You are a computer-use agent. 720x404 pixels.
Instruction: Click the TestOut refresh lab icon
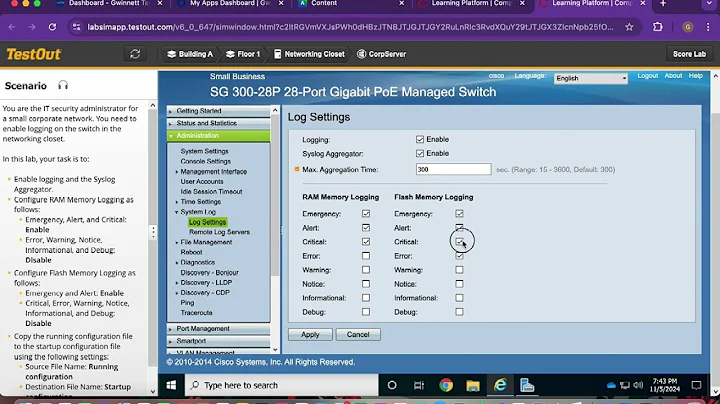135,54
